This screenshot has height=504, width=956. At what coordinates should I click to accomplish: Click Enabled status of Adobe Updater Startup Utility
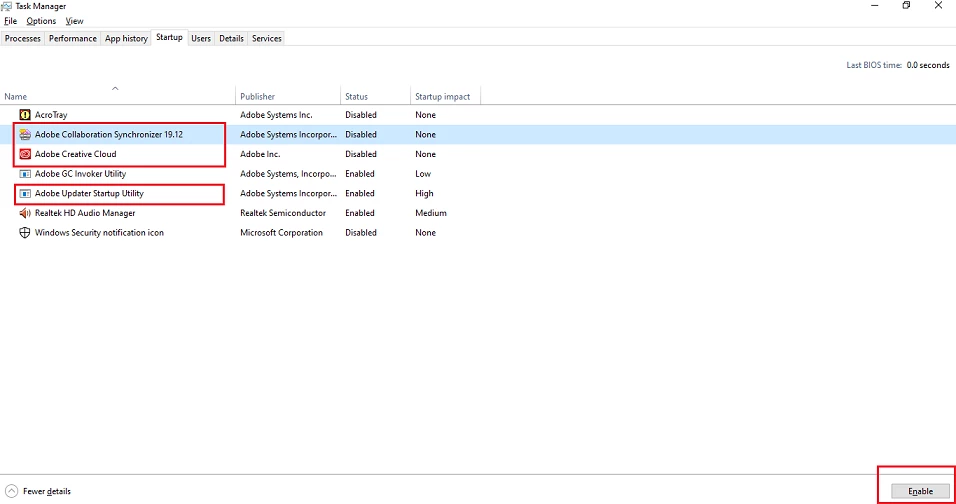click(360, 193)
